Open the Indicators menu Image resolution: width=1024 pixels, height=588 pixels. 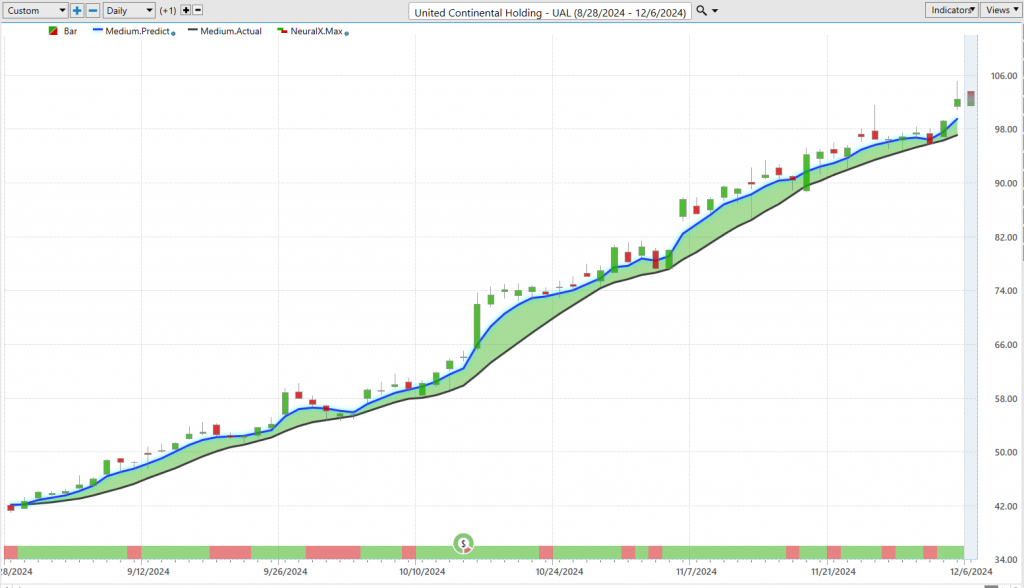click(951, 10)
